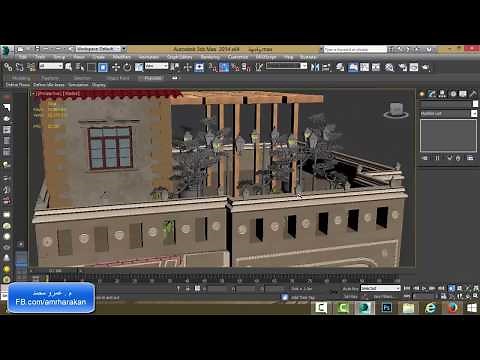Click Add Time Tag in status bar
Screen dimensions: 480x360
pos(303,297)
